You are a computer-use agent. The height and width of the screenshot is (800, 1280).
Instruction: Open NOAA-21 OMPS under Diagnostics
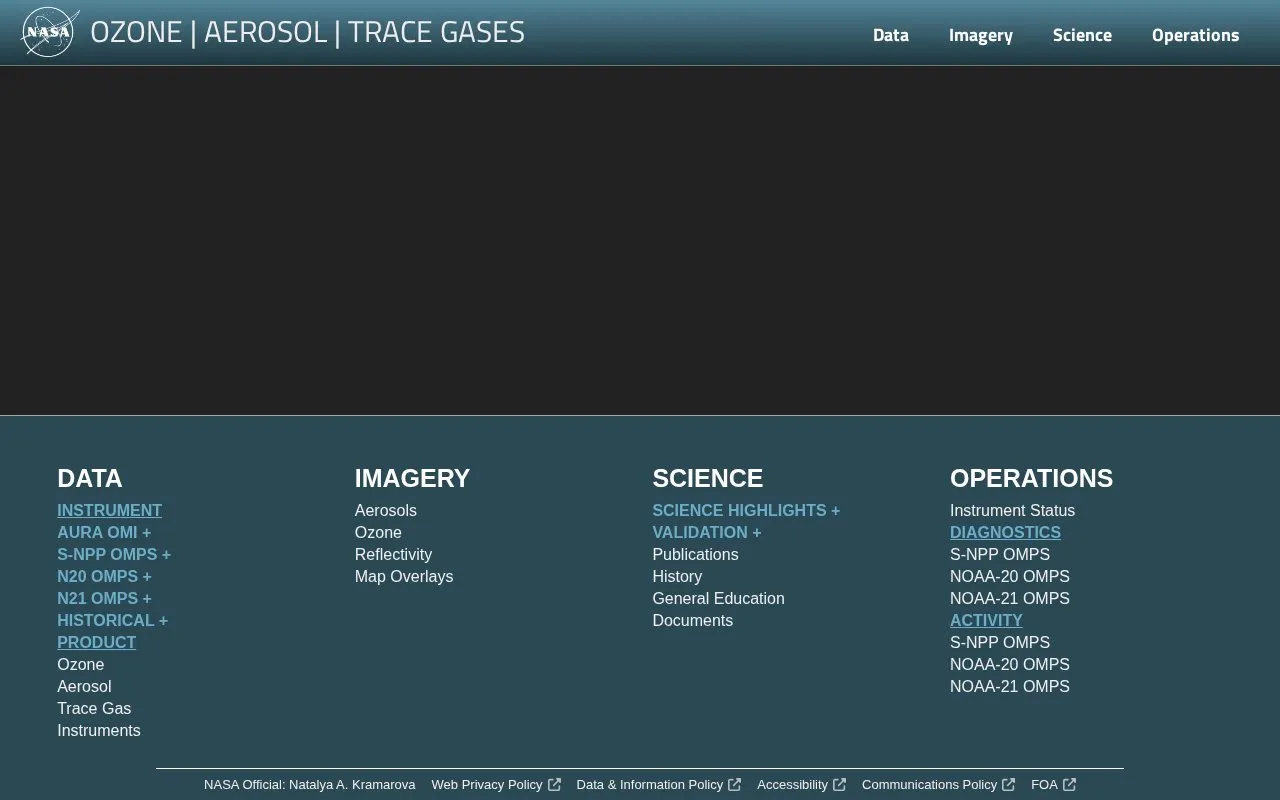coord(1010,599)
